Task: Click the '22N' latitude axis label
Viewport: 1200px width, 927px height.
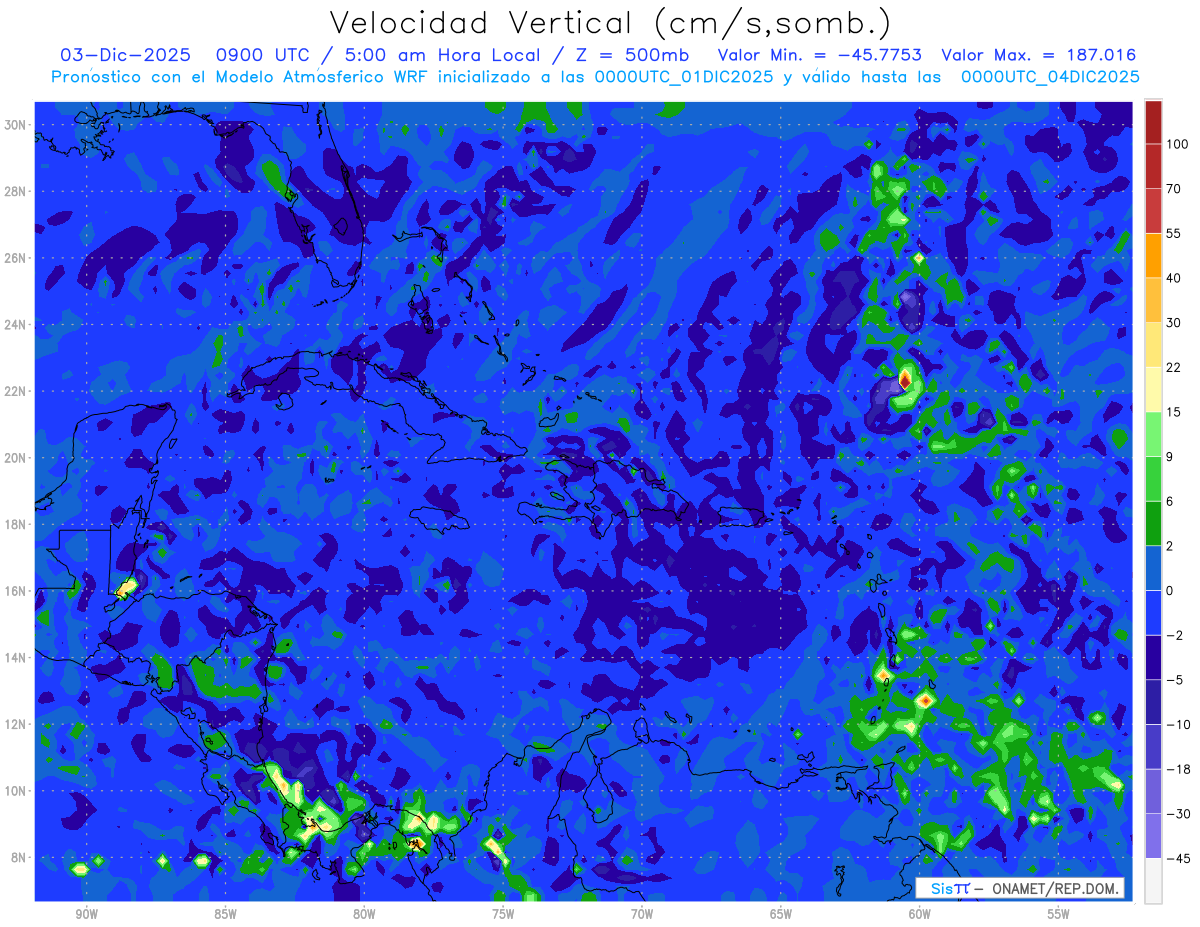Action: point(17,391)
